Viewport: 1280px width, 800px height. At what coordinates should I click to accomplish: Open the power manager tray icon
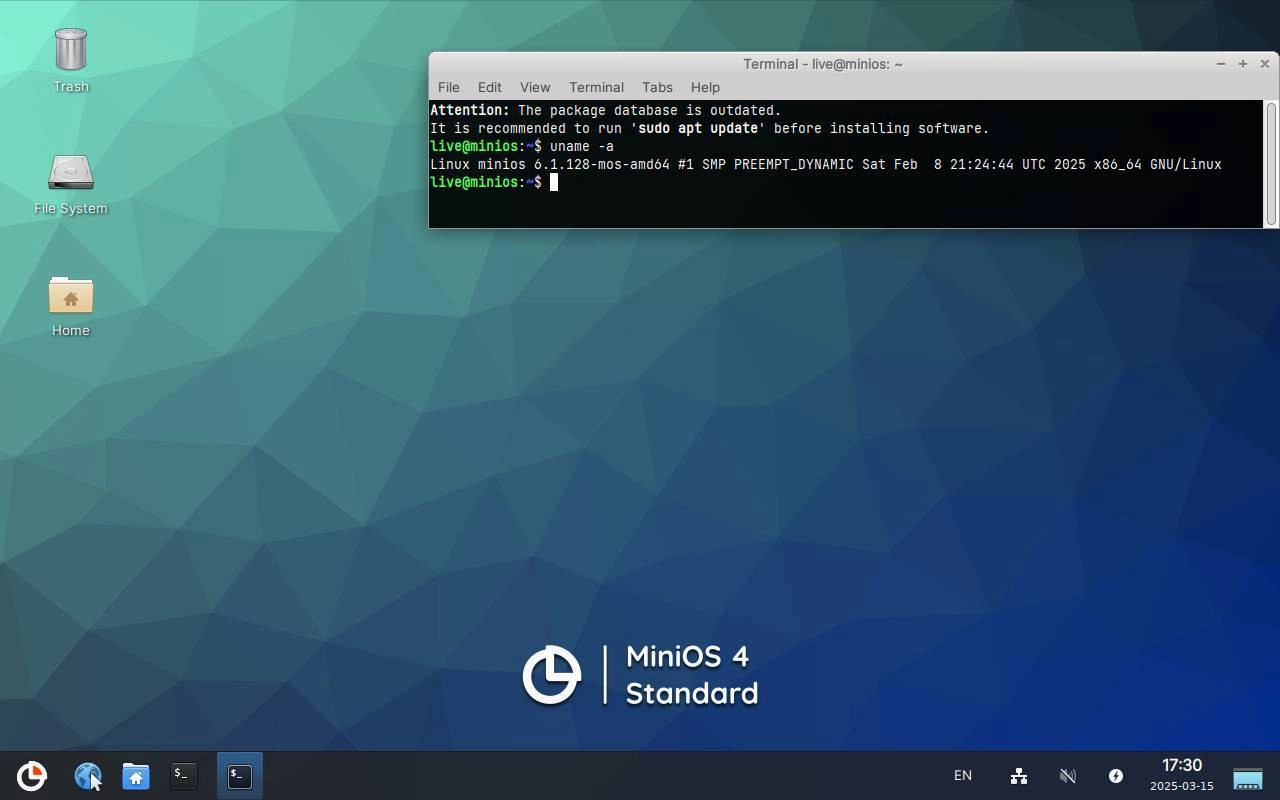1116,776
